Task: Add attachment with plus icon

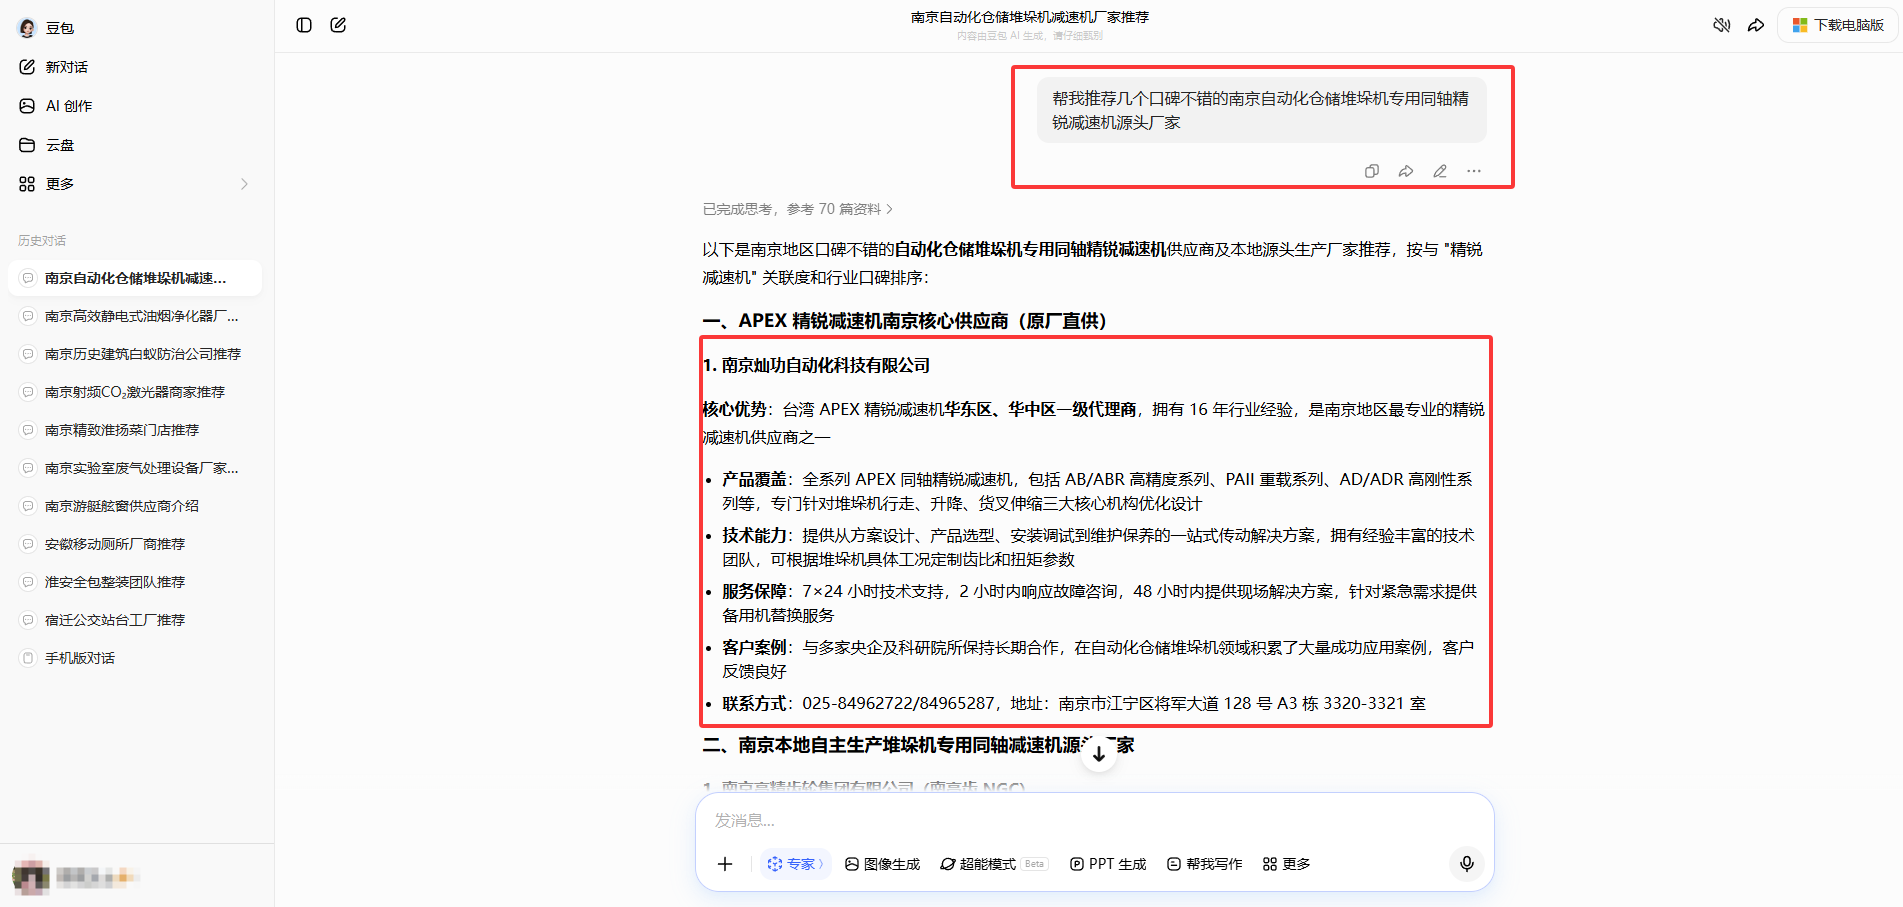Action: tap(725, 864)
